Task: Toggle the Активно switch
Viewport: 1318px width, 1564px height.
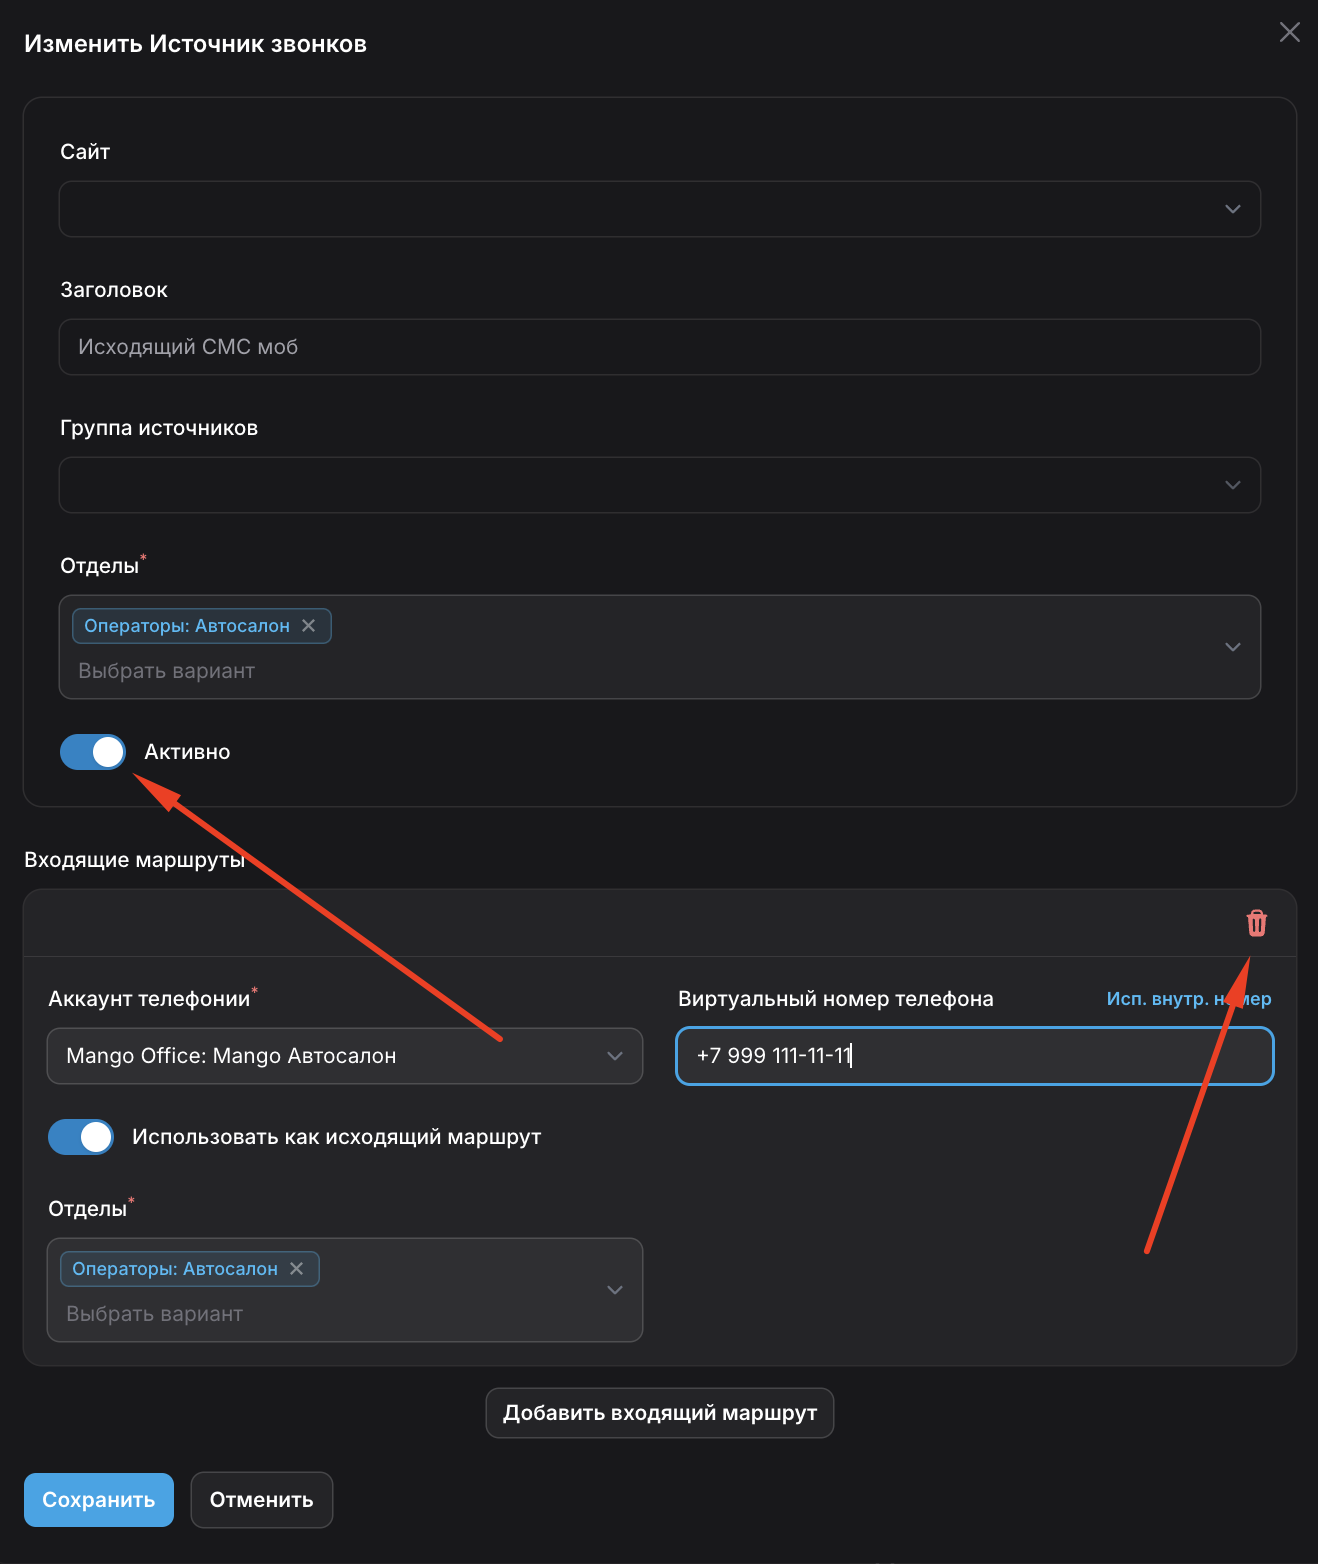Action: pos(93,752)
